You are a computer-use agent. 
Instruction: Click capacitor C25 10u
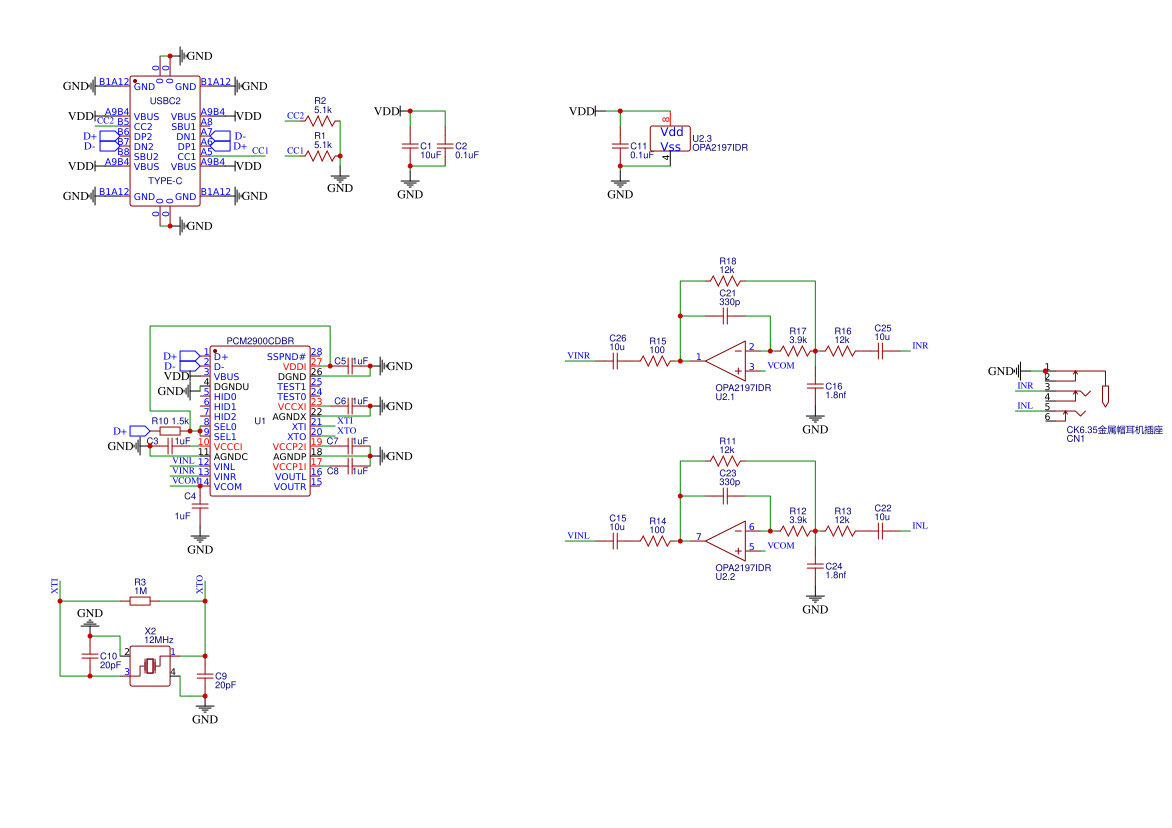pos(881,350)
